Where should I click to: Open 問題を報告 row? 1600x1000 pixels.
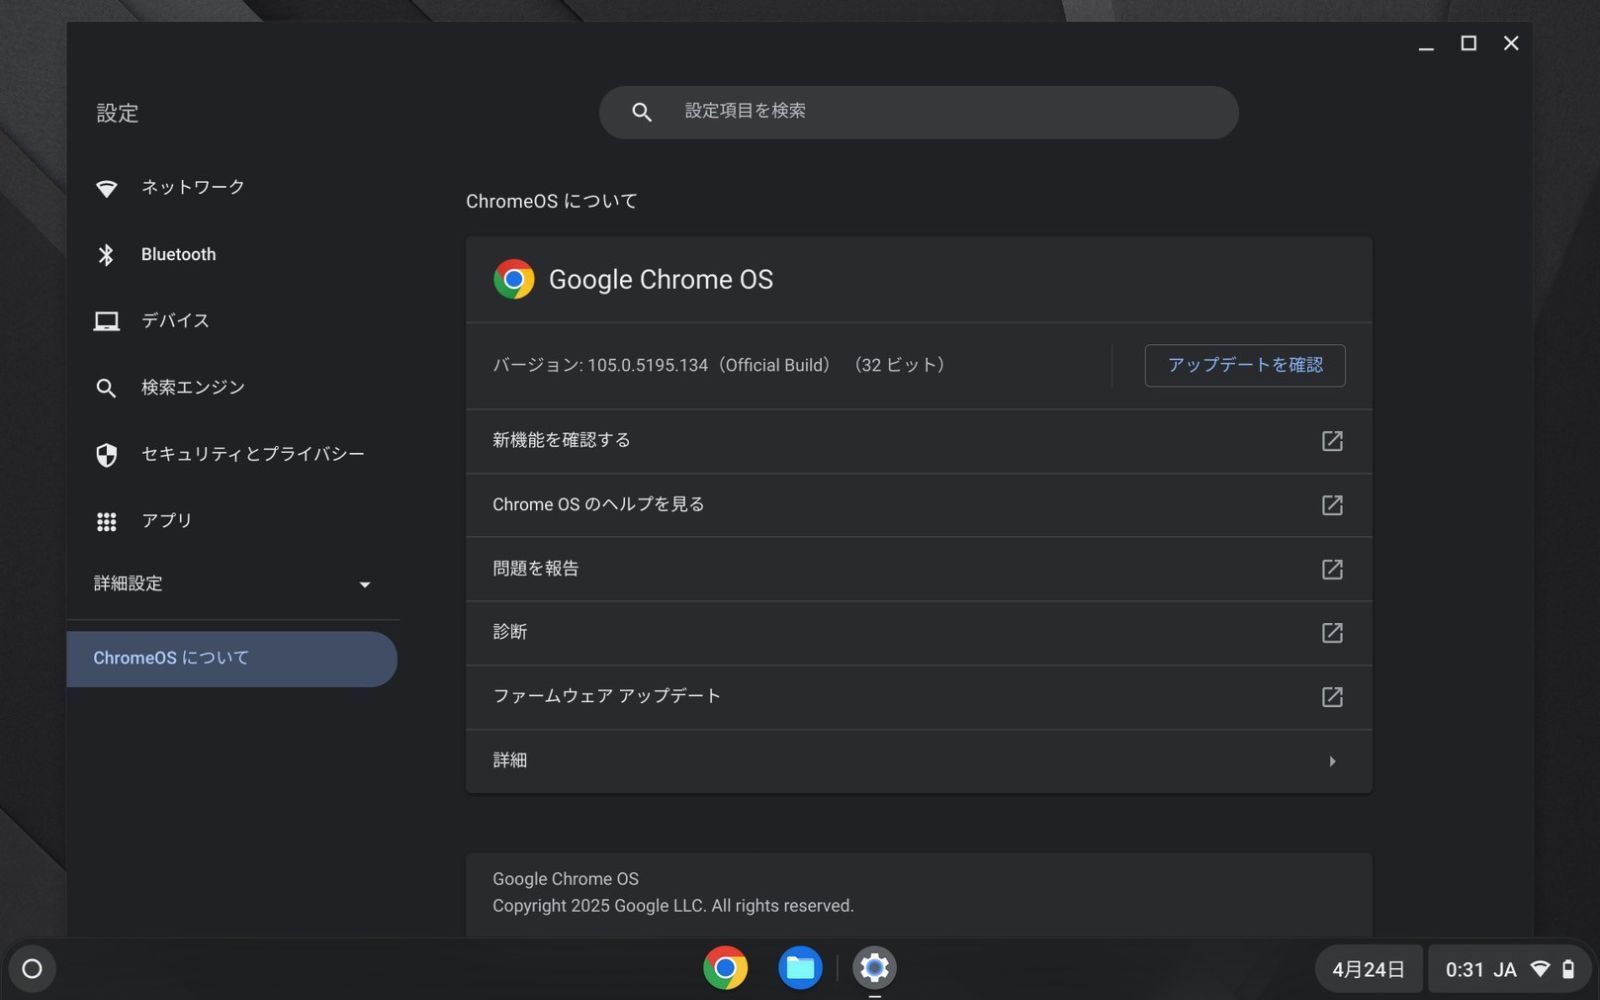[918, 569]
